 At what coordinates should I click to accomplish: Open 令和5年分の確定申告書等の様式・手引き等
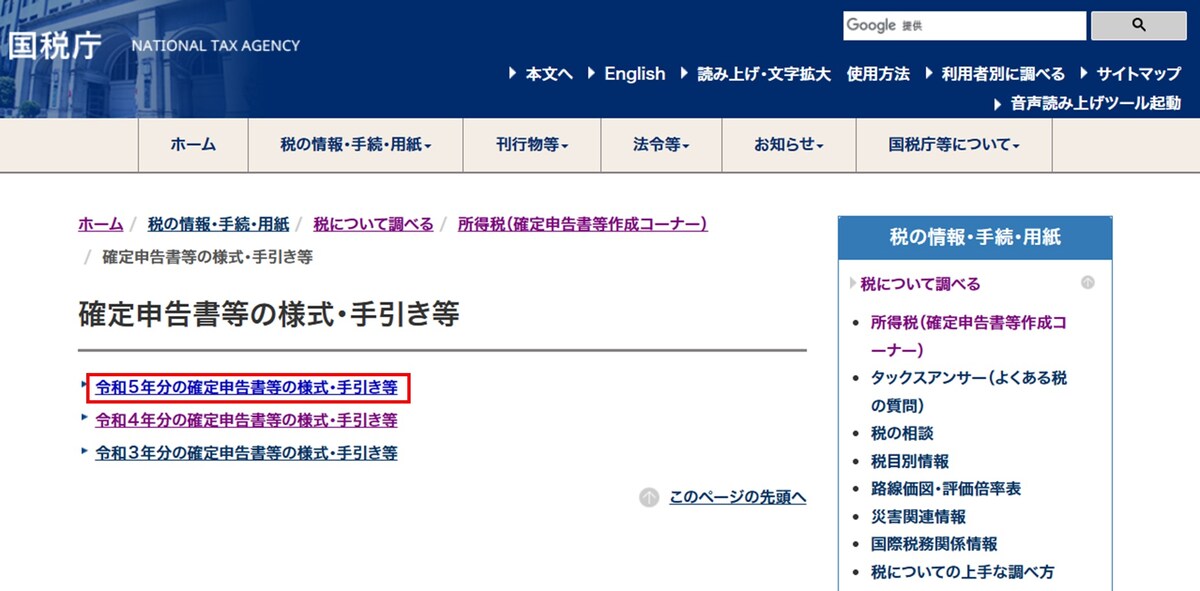coord(246,387)
